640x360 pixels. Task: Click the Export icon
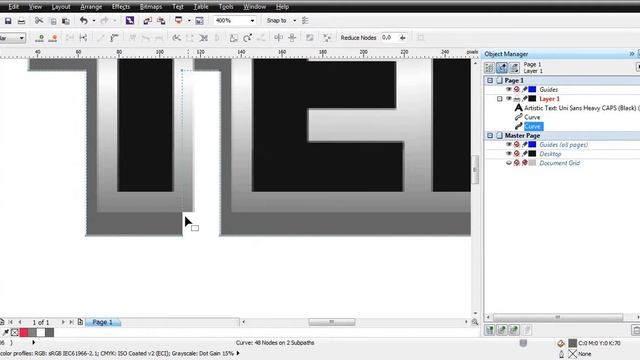(161, 20)
